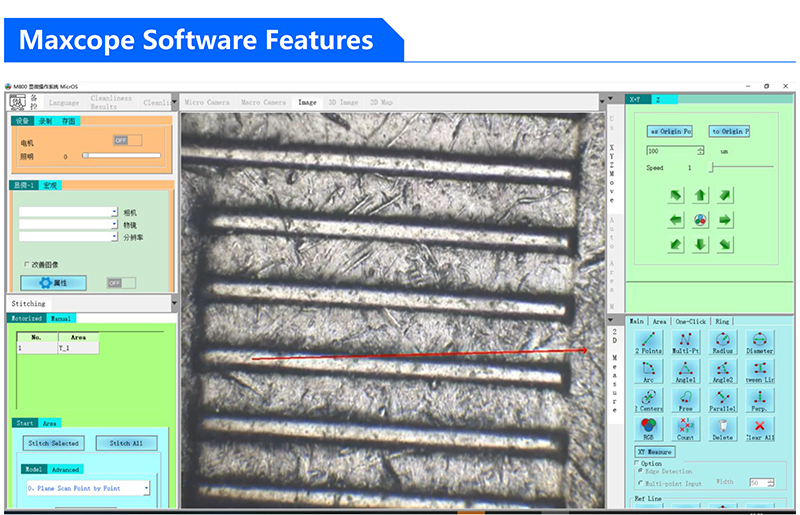The image size is (800, 515).
Task: Select the 2 Points measurement tool
Action: pyautogui.click(x=648, y=343)
